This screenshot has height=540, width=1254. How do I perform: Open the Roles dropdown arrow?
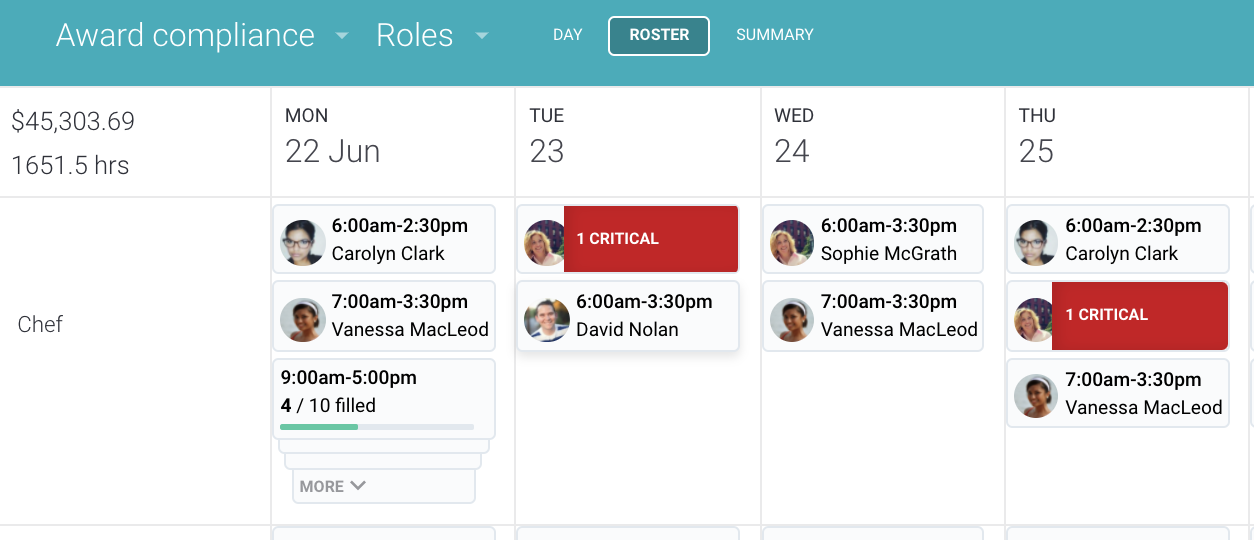[x=482, y=36]
